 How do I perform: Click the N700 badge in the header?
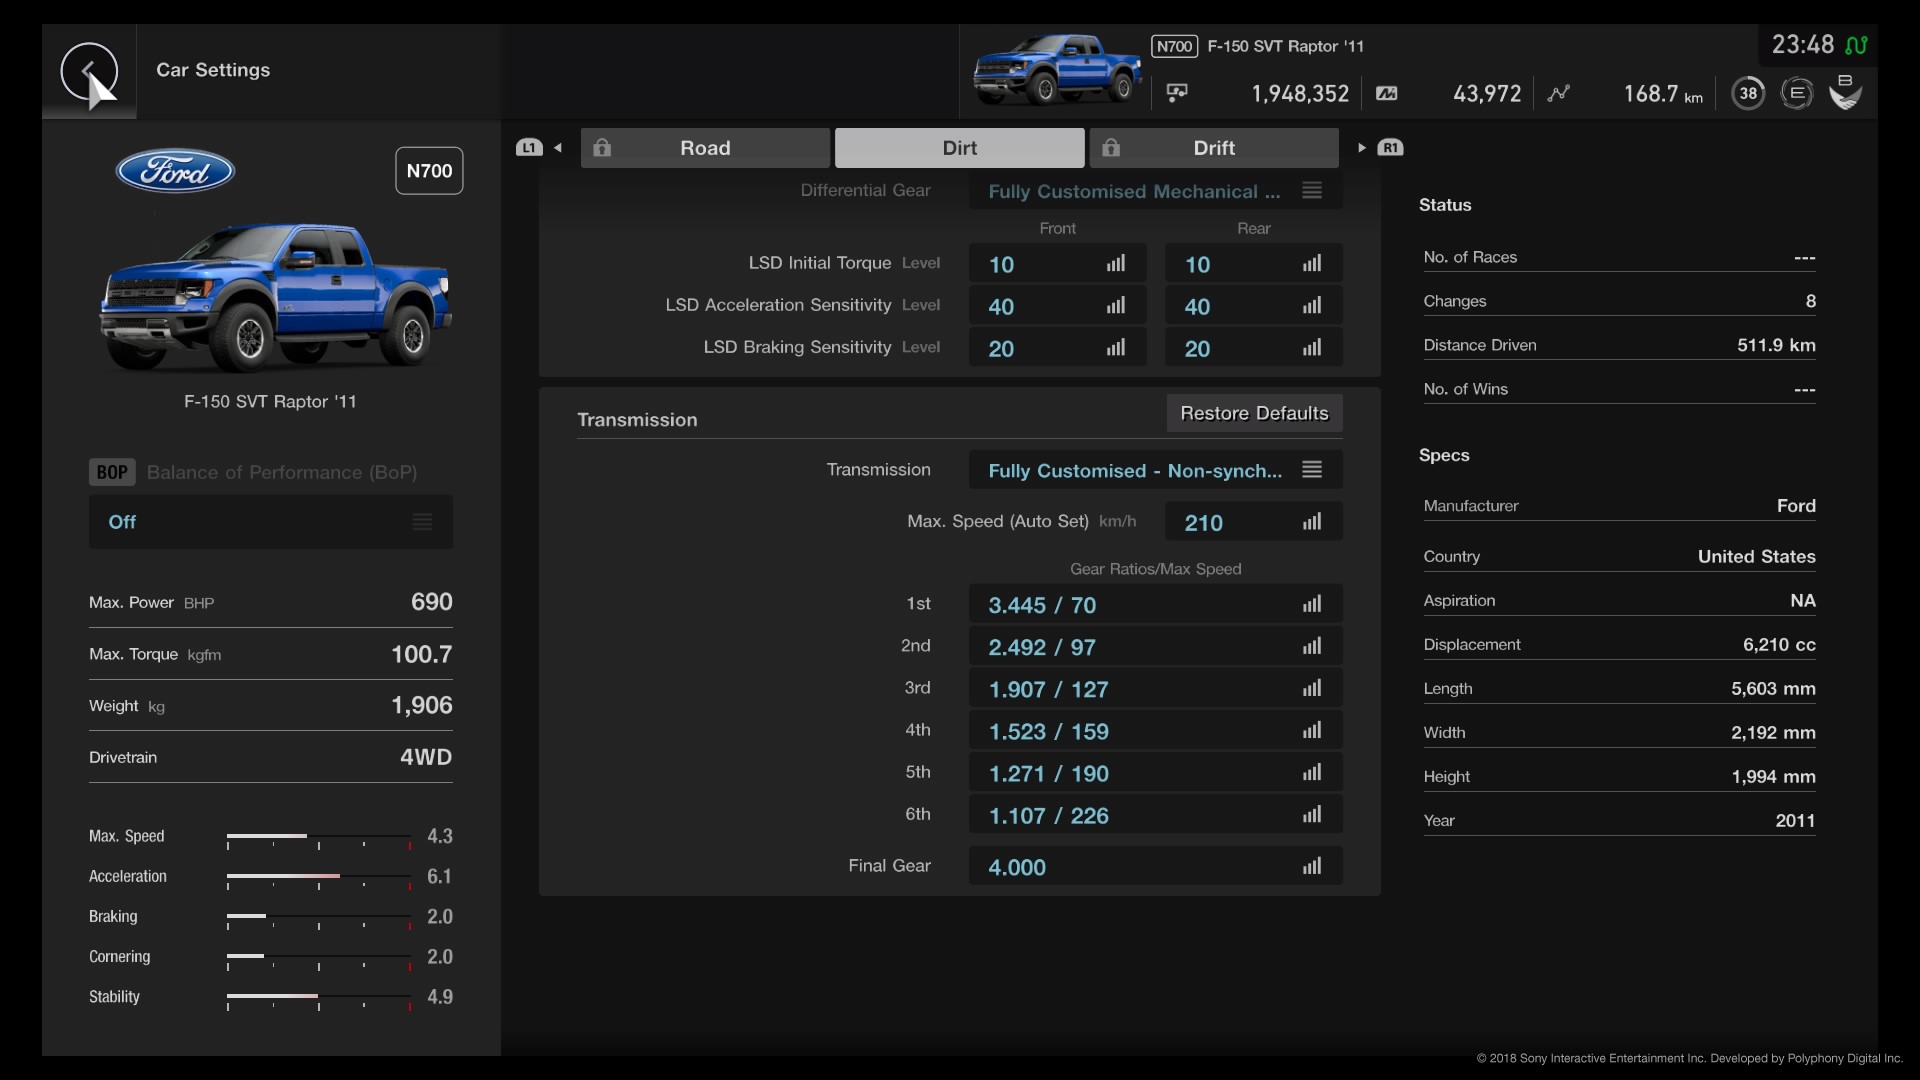pos(1174,46)
